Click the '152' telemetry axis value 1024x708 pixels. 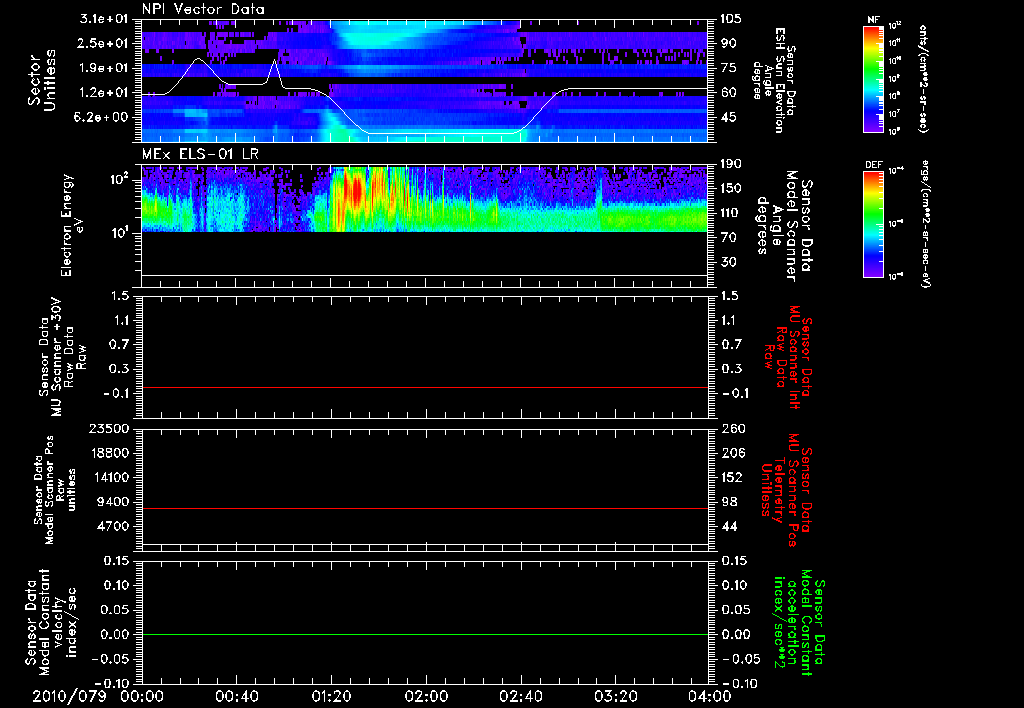coord(731,477)
